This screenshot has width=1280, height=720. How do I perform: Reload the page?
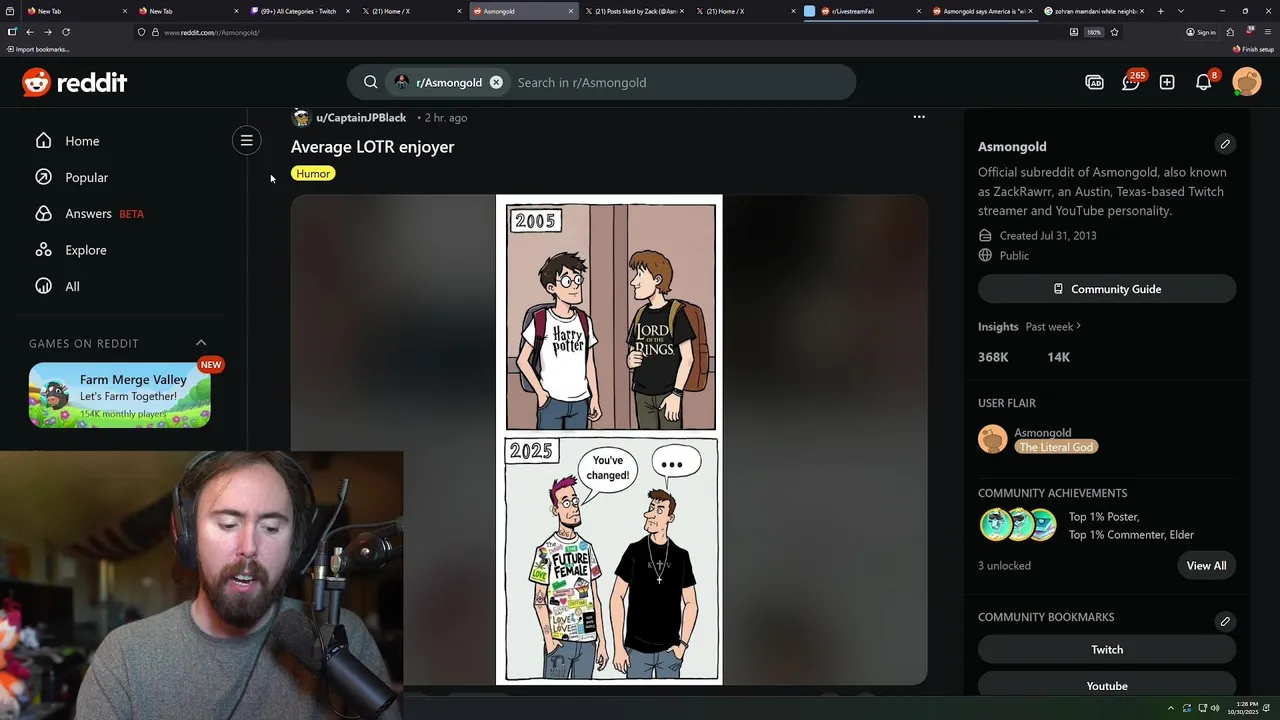point(66,32)
